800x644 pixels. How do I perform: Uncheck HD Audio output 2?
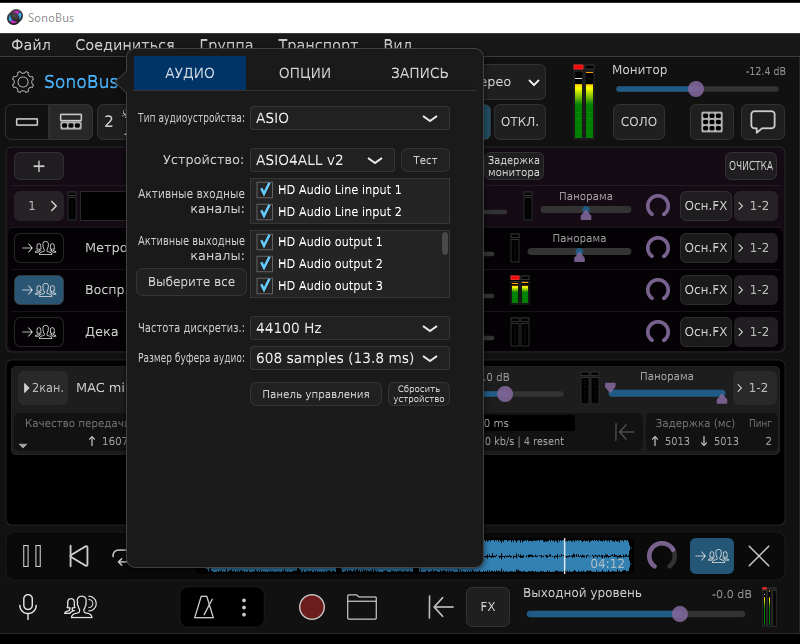[264, 264]
